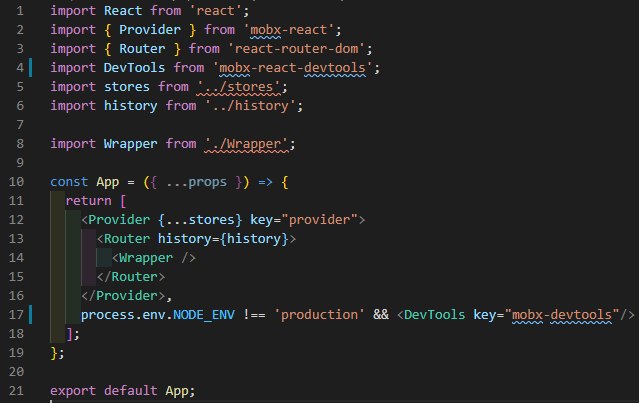Click the 'mobx-react-devtools' import string
Screen dimensions: 639x403
pos(292,68)
